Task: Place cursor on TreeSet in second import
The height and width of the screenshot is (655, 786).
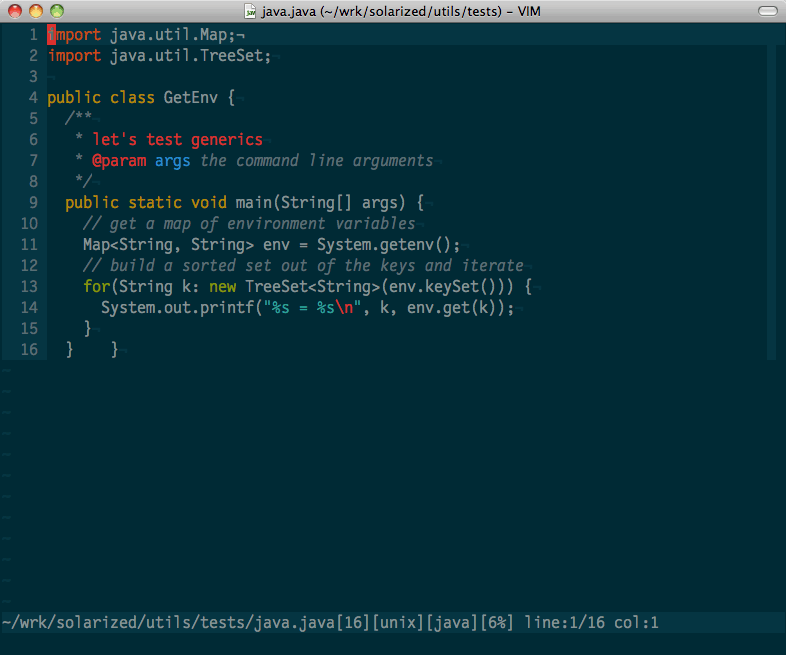Action: coord(235,56)
